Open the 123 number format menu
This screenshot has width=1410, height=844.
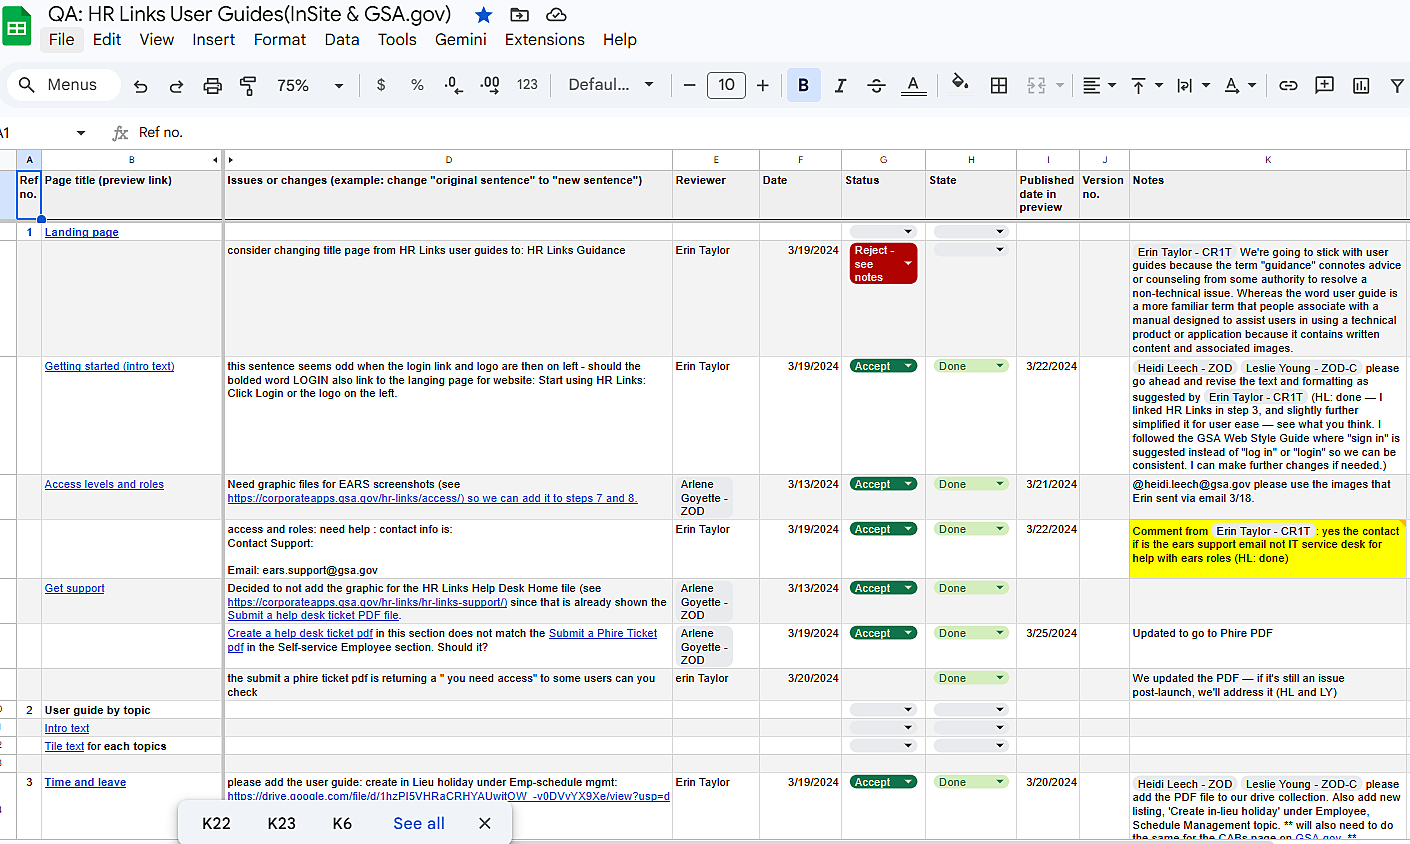click(527, 85)
